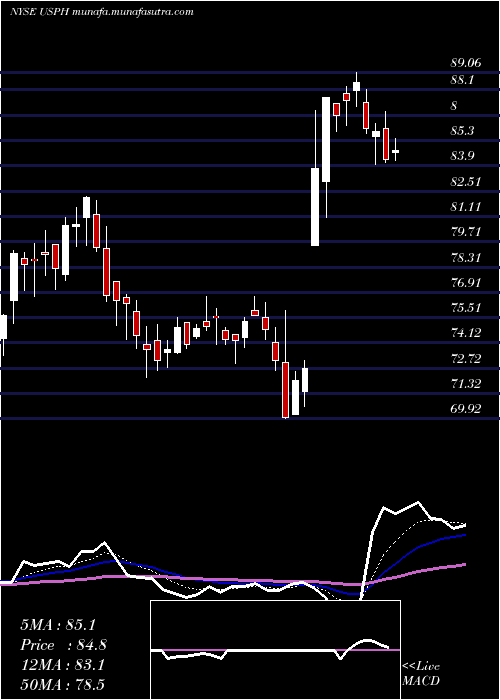Click the tall white gap-up candle near 79.71
Screen dimensions: 500x700
tap(315, 207)
